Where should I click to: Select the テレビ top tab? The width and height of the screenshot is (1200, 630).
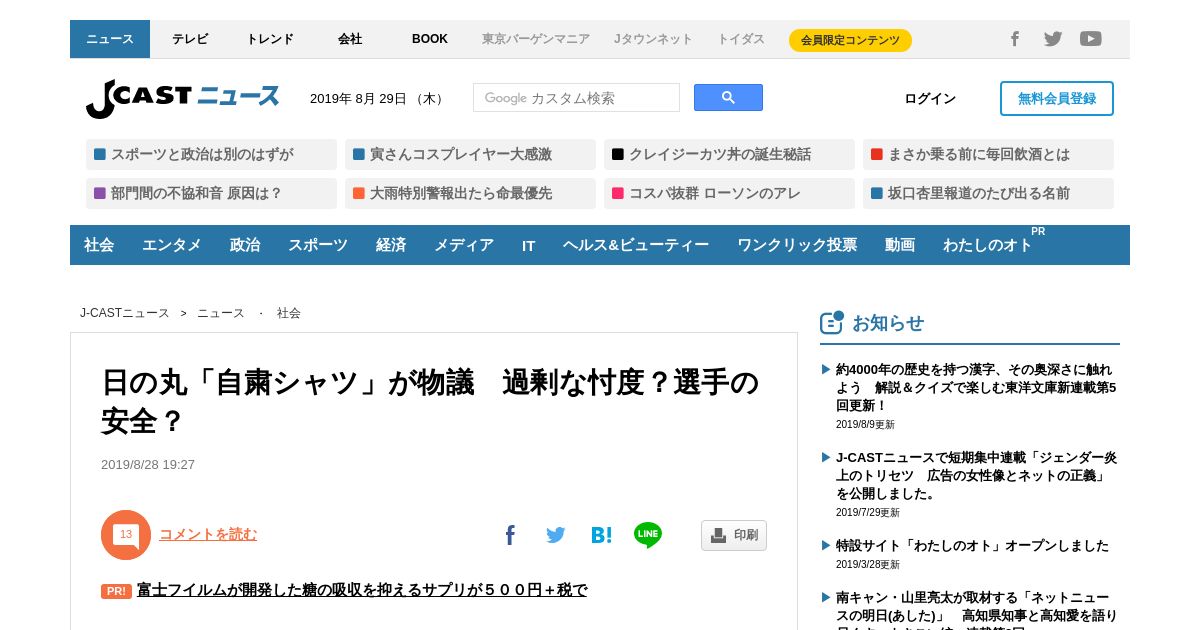[190, 39]
